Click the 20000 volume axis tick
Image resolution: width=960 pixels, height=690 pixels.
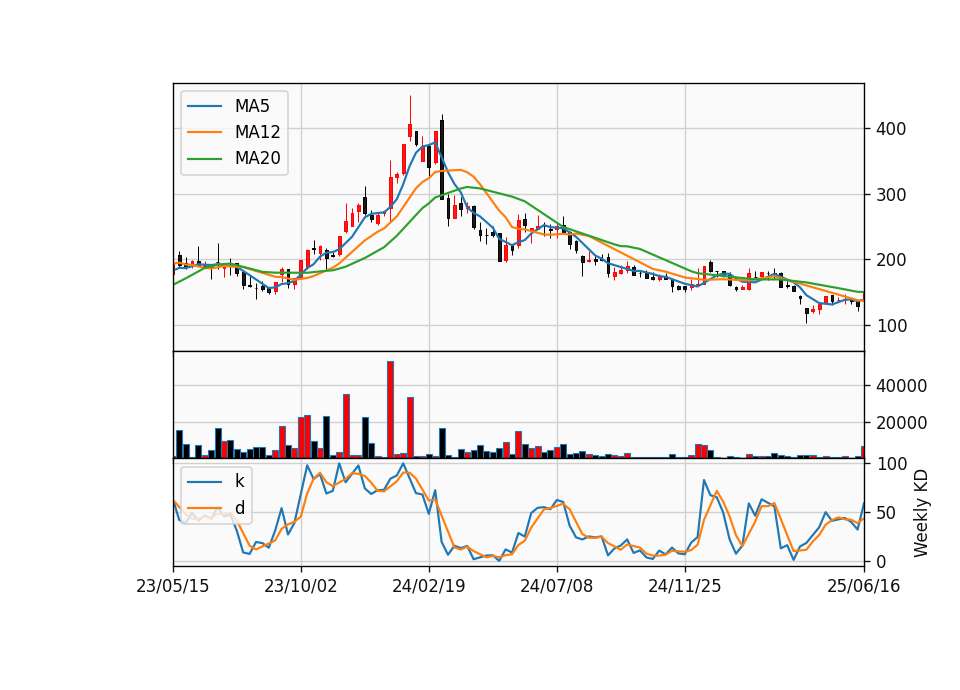click(901, 422)
